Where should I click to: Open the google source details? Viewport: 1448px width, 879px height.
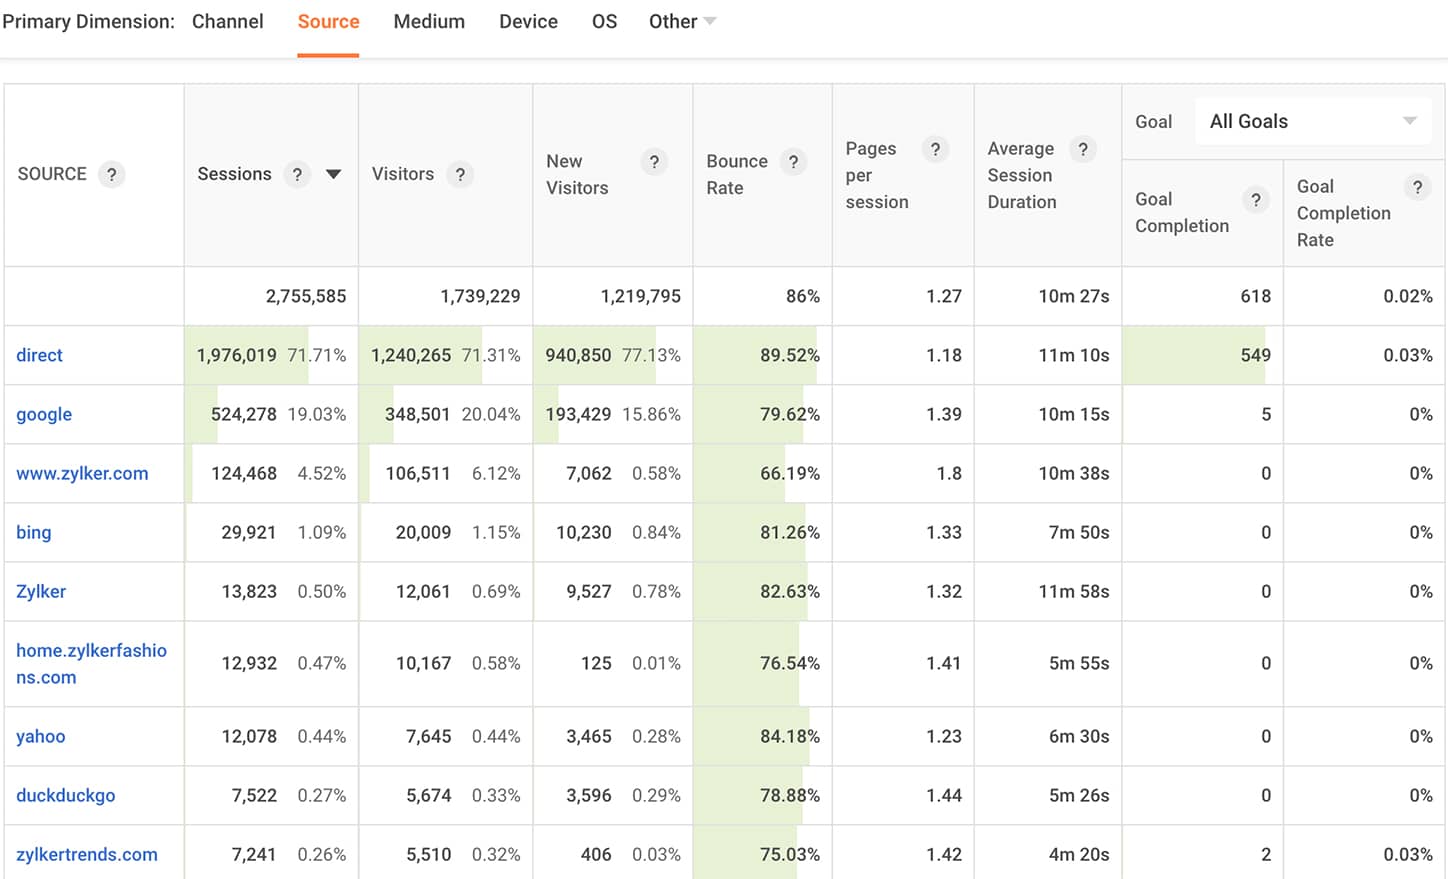pos(43,414)
